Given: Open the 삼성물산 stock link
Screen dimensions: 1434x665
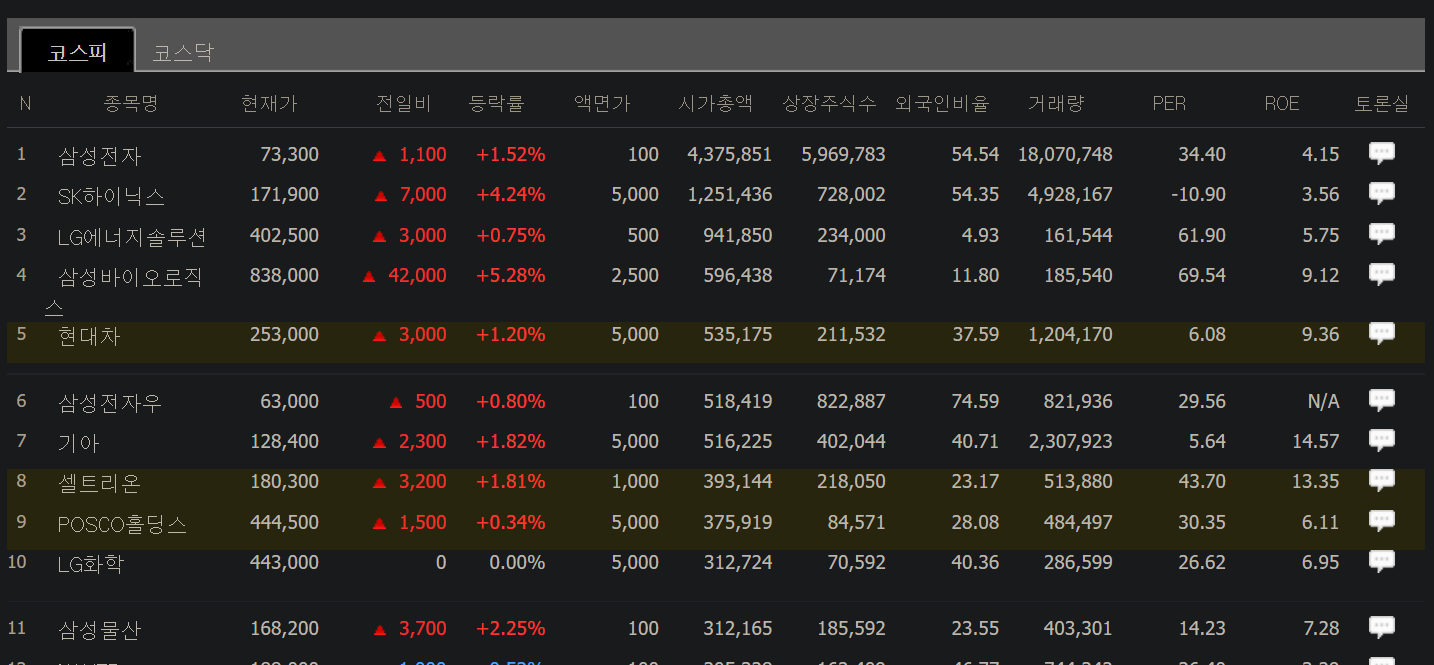Looking at the screenshot, I should [100, 630].
